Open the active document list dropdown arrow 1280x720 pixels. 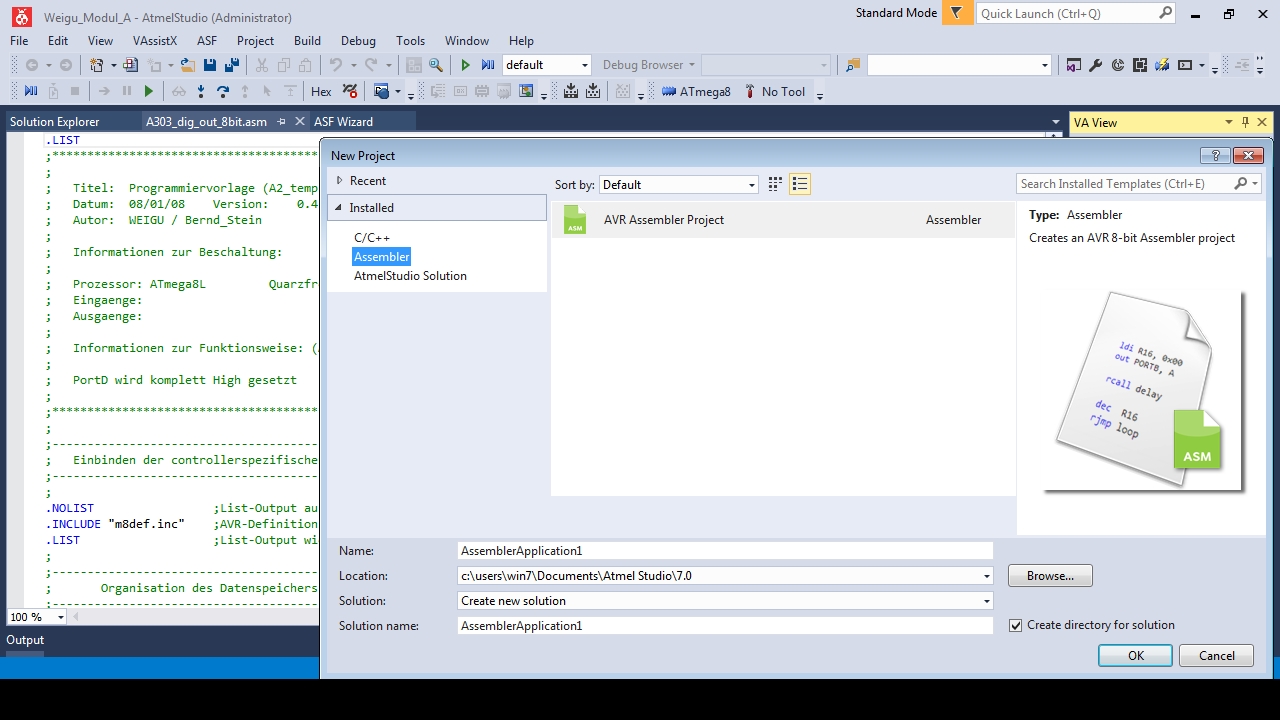1055,122
